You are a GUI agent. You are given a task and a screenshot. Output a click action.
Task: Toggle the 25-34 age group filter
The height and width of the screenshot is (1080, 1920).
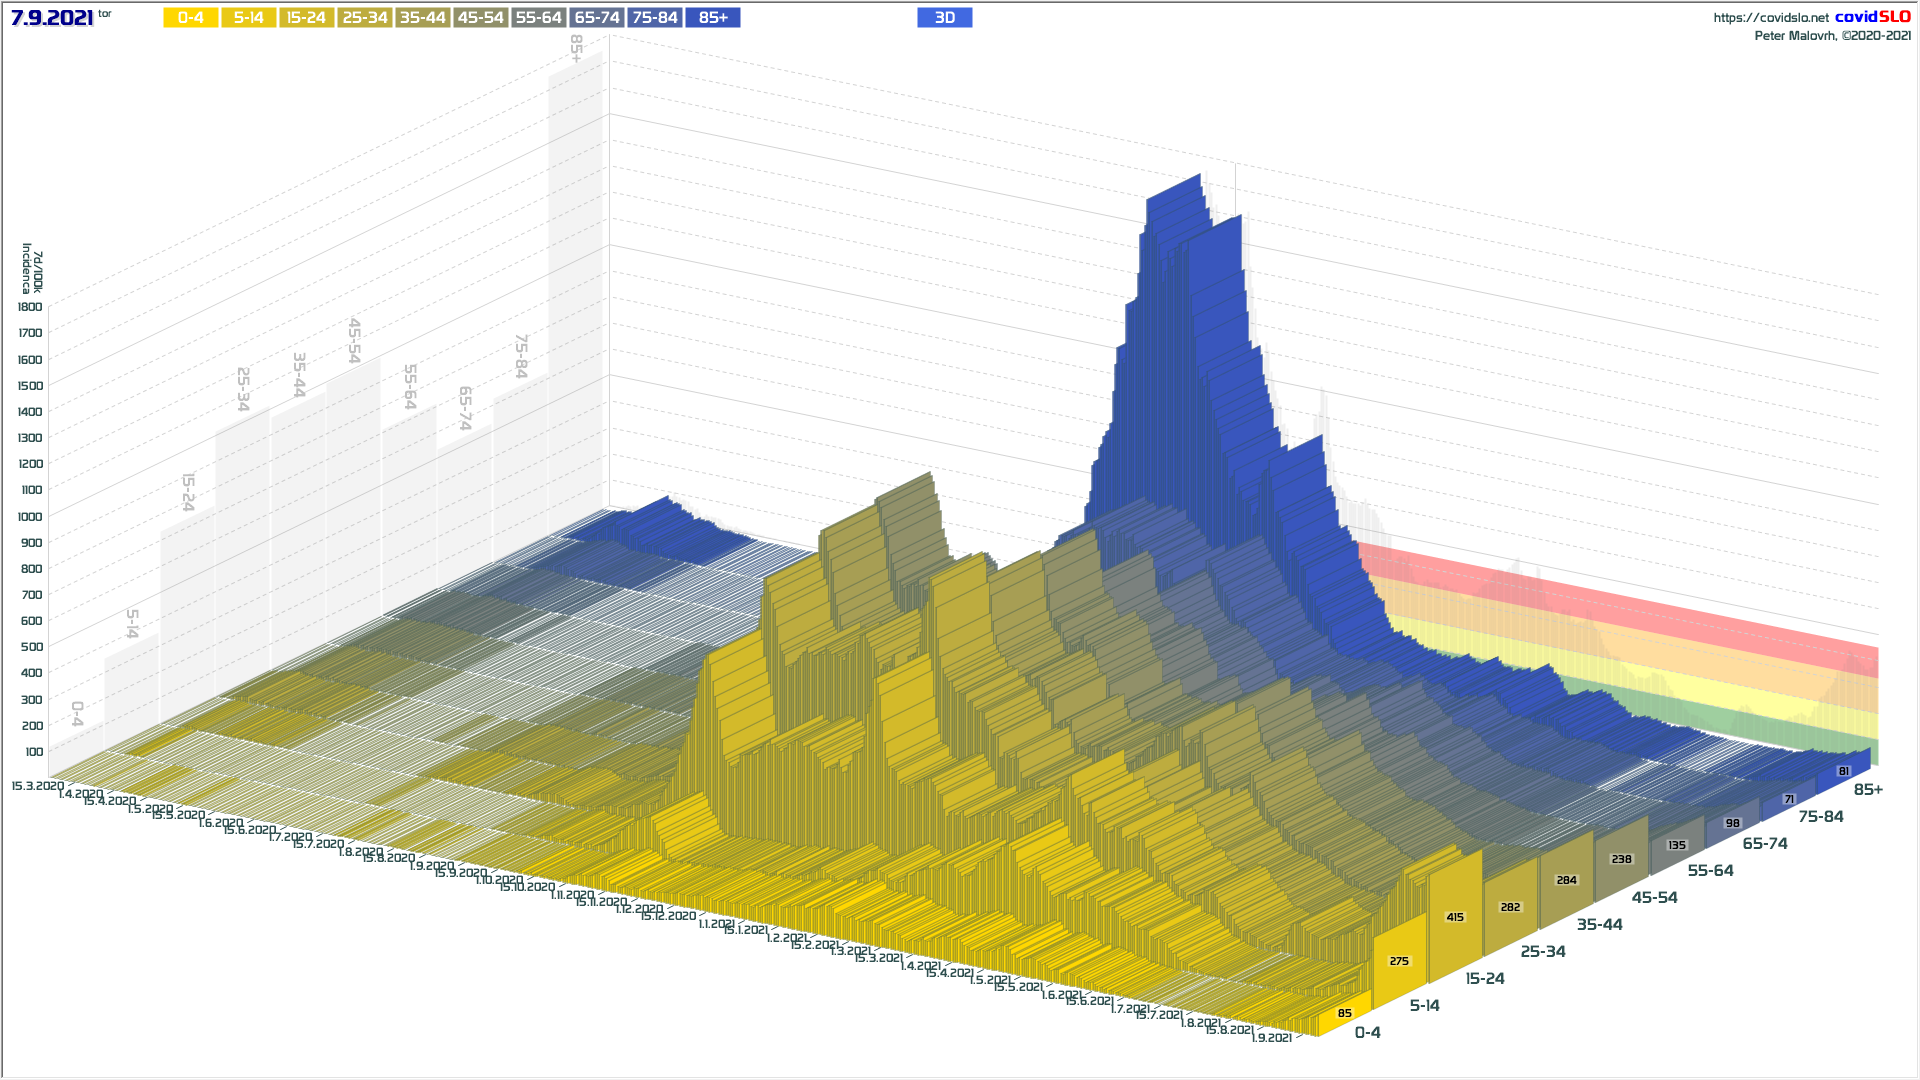click(x=364, y=18)
